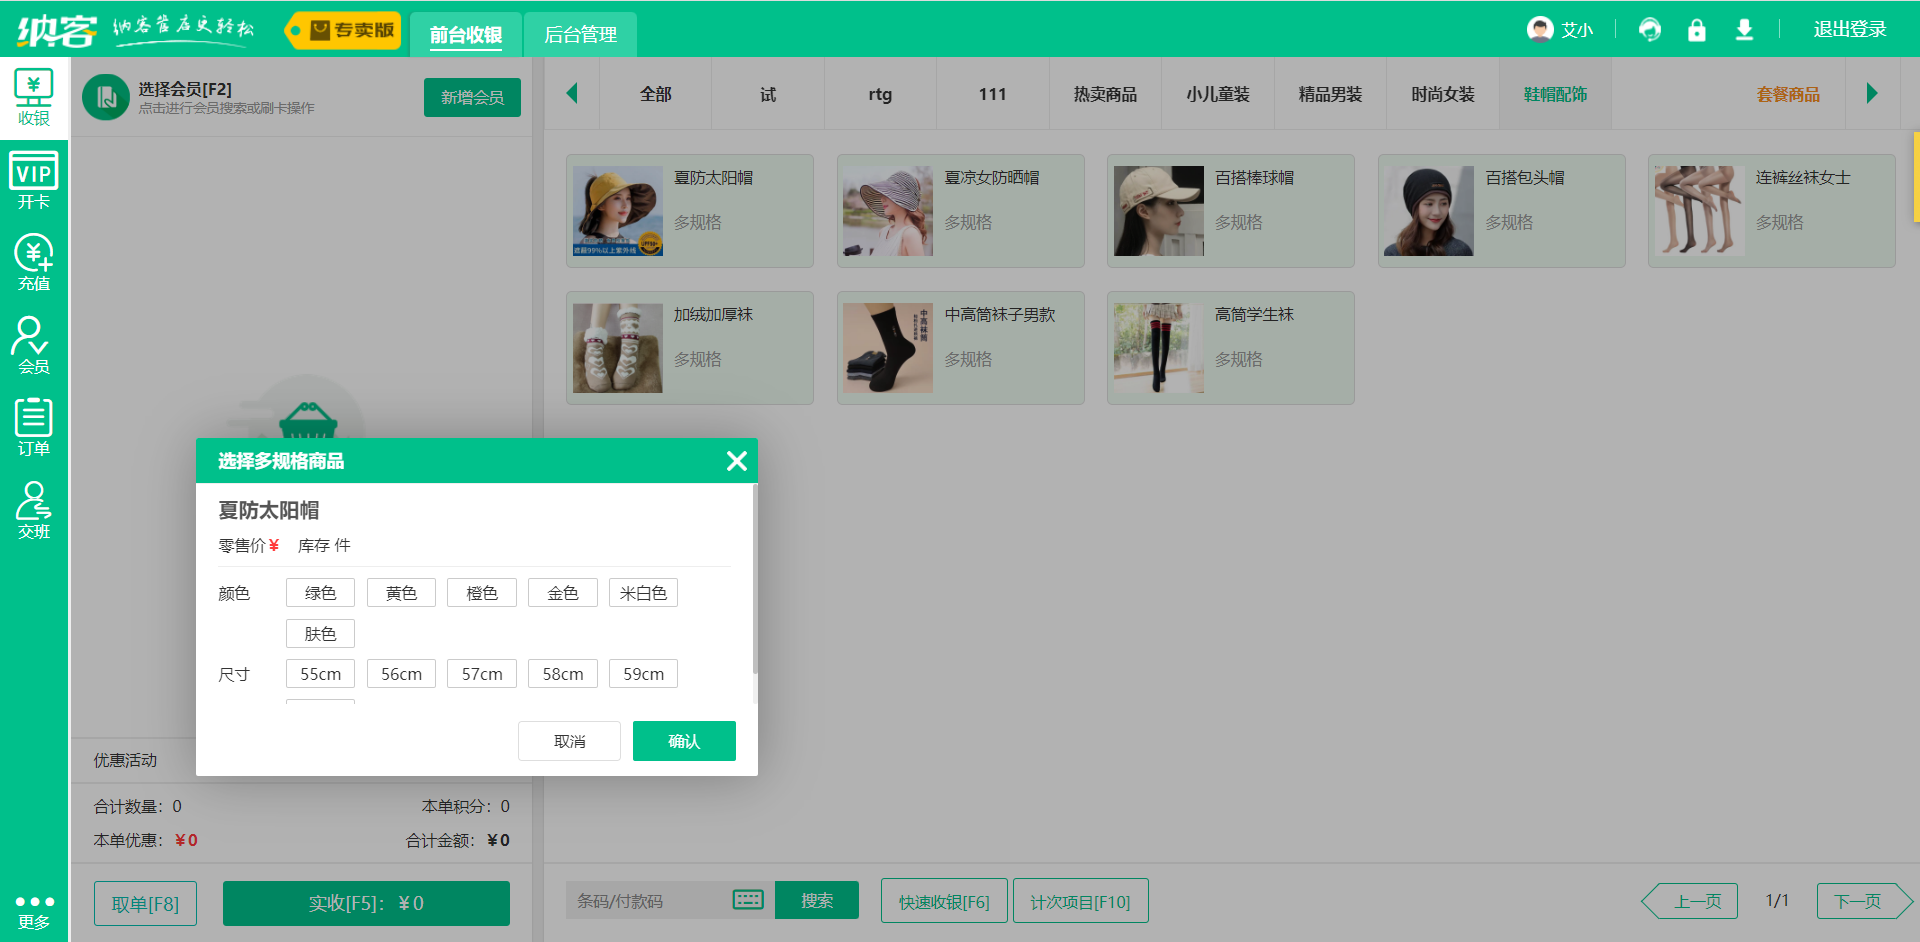This screenshot has width=1920, height=942.
Task: Switch to the 后台管理 tab
Action: coord(580,33)
